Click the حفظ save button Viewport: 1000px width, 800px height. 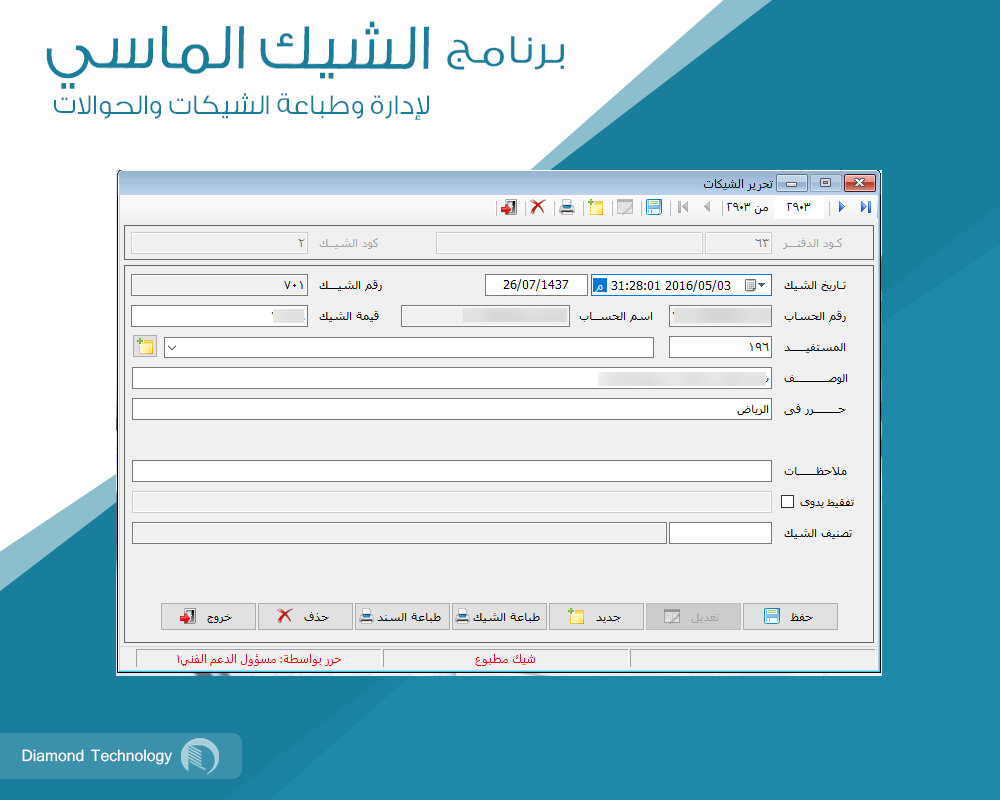(x=790, y=616)
